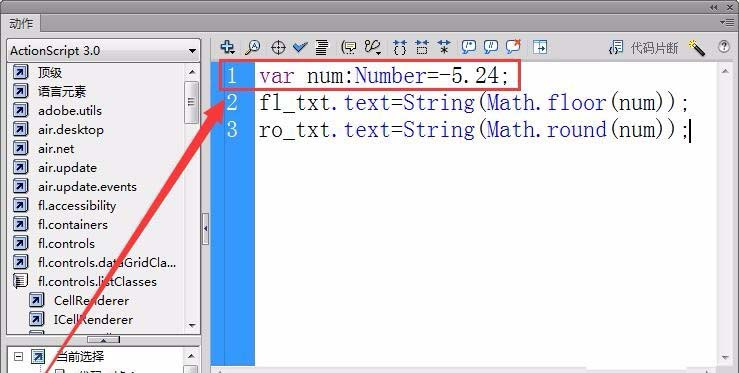Open Help question mark icon
The image size is (739, 373).
[x=723, y=47]
